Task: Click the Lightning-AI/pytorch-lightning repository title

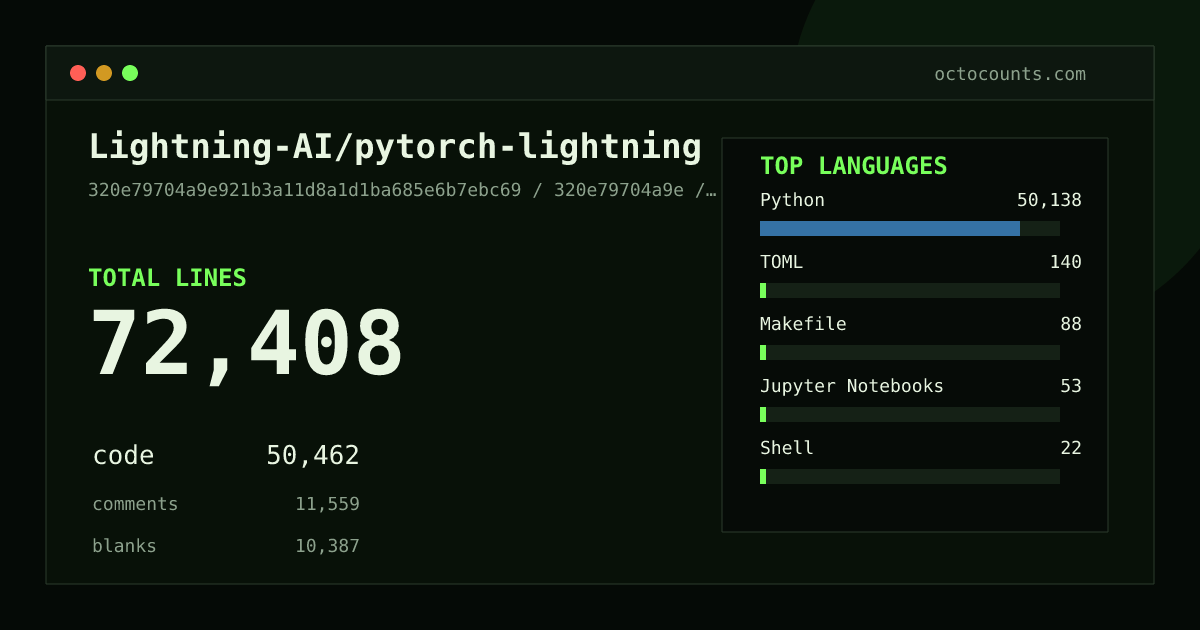Action: 395,147
